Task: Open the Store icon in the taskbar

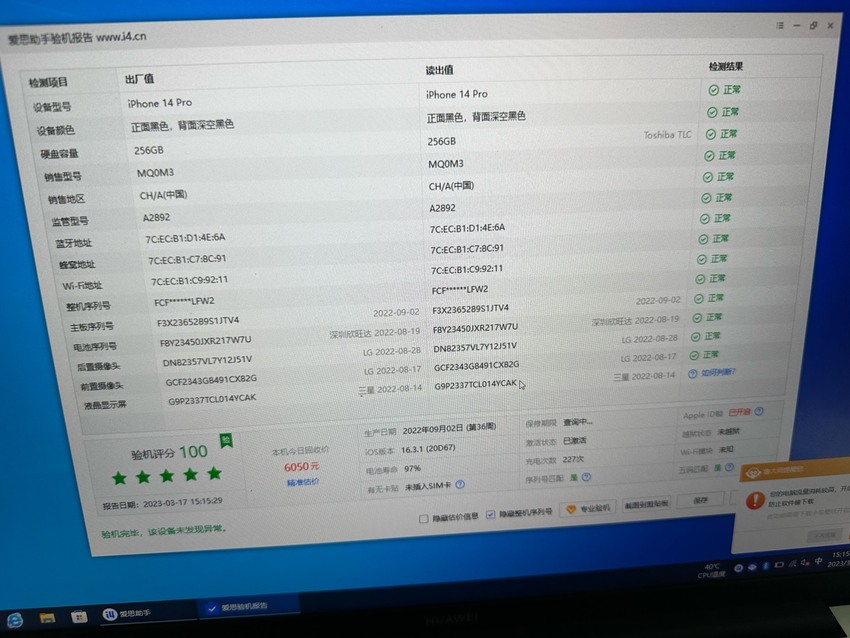Action: (x=79, y=616)
